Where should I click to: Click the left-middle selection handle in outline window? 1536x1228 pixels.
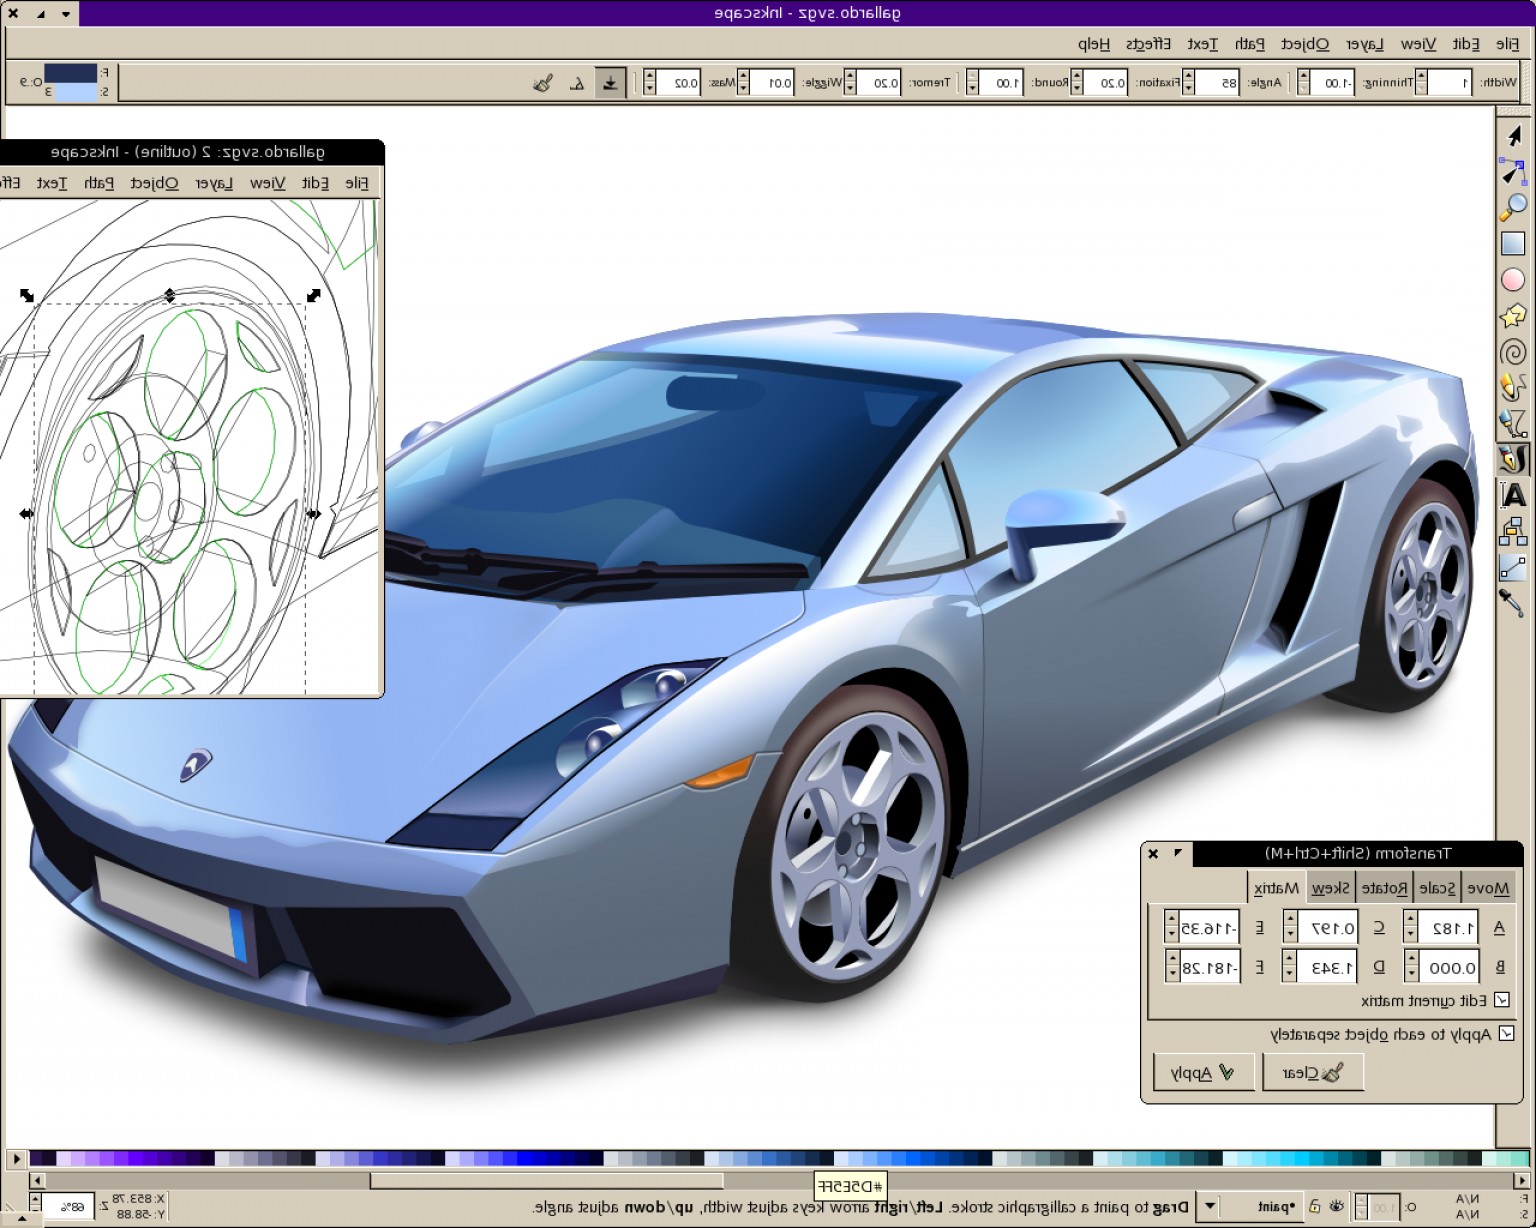[x=27, y=514]
